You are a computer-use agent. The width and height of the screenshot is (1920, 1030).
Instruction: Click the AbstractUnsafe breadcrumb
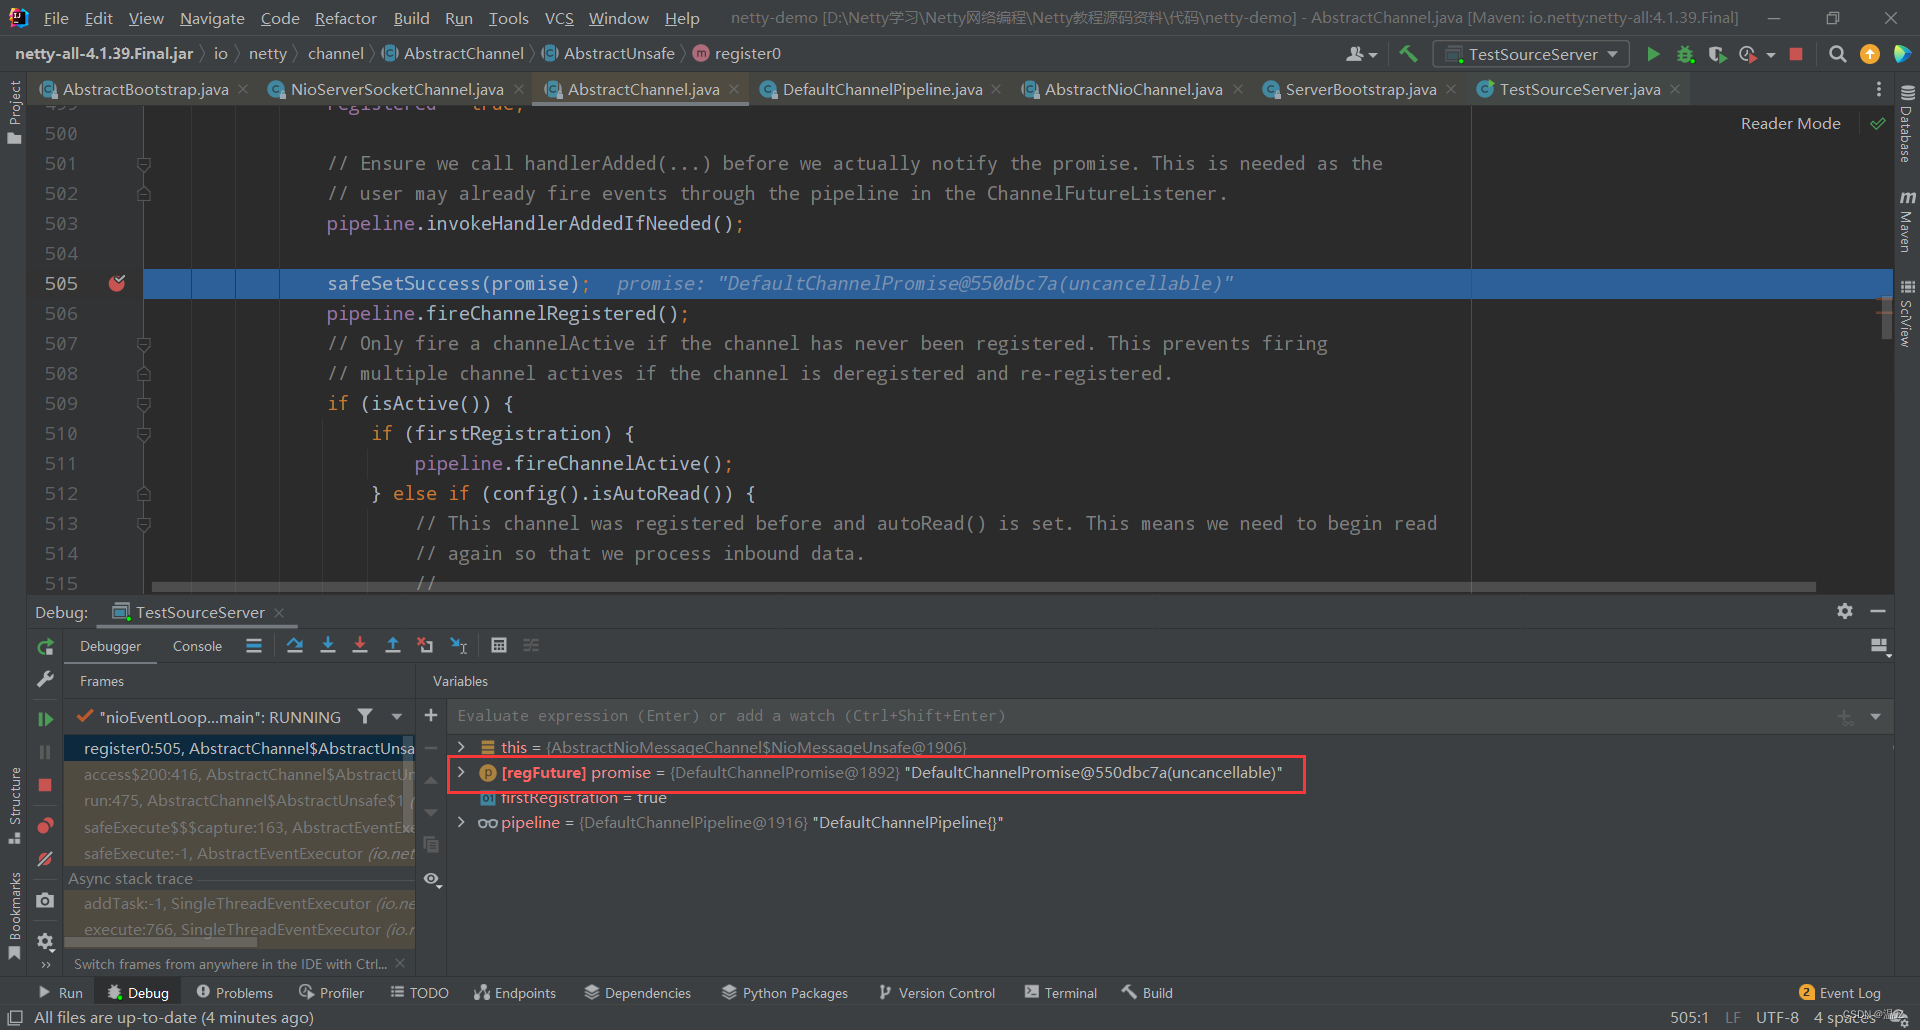click(607, 53)
